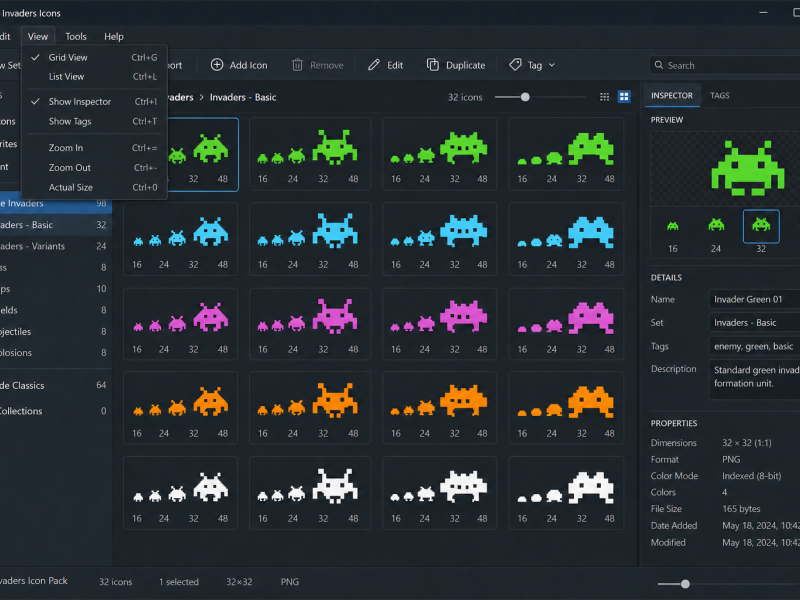Select the fourth orange invader icon card

[566, 408]
